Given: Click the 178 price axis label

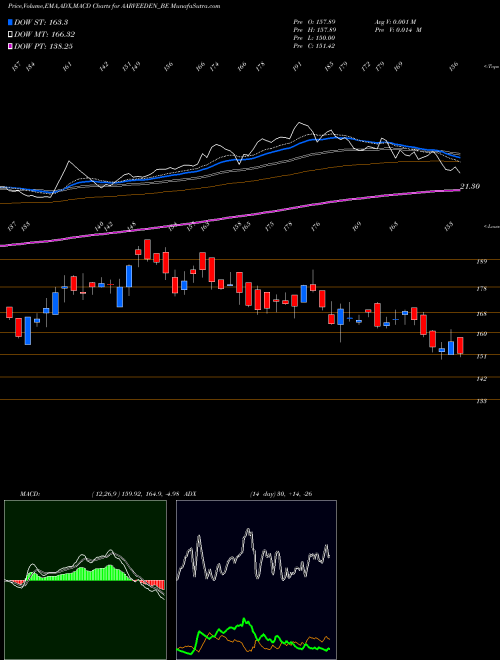Looking at the screenshot, I should coord(481,289).
